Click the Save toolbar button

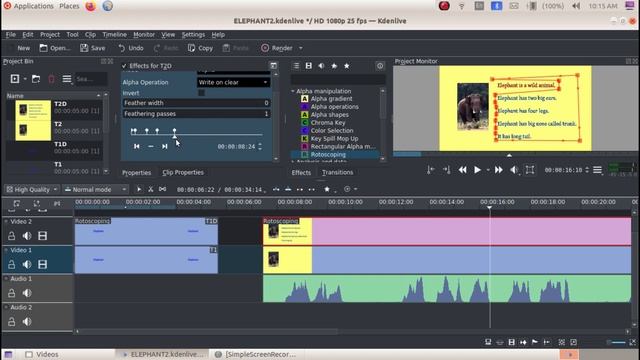[x=93, y=48]
